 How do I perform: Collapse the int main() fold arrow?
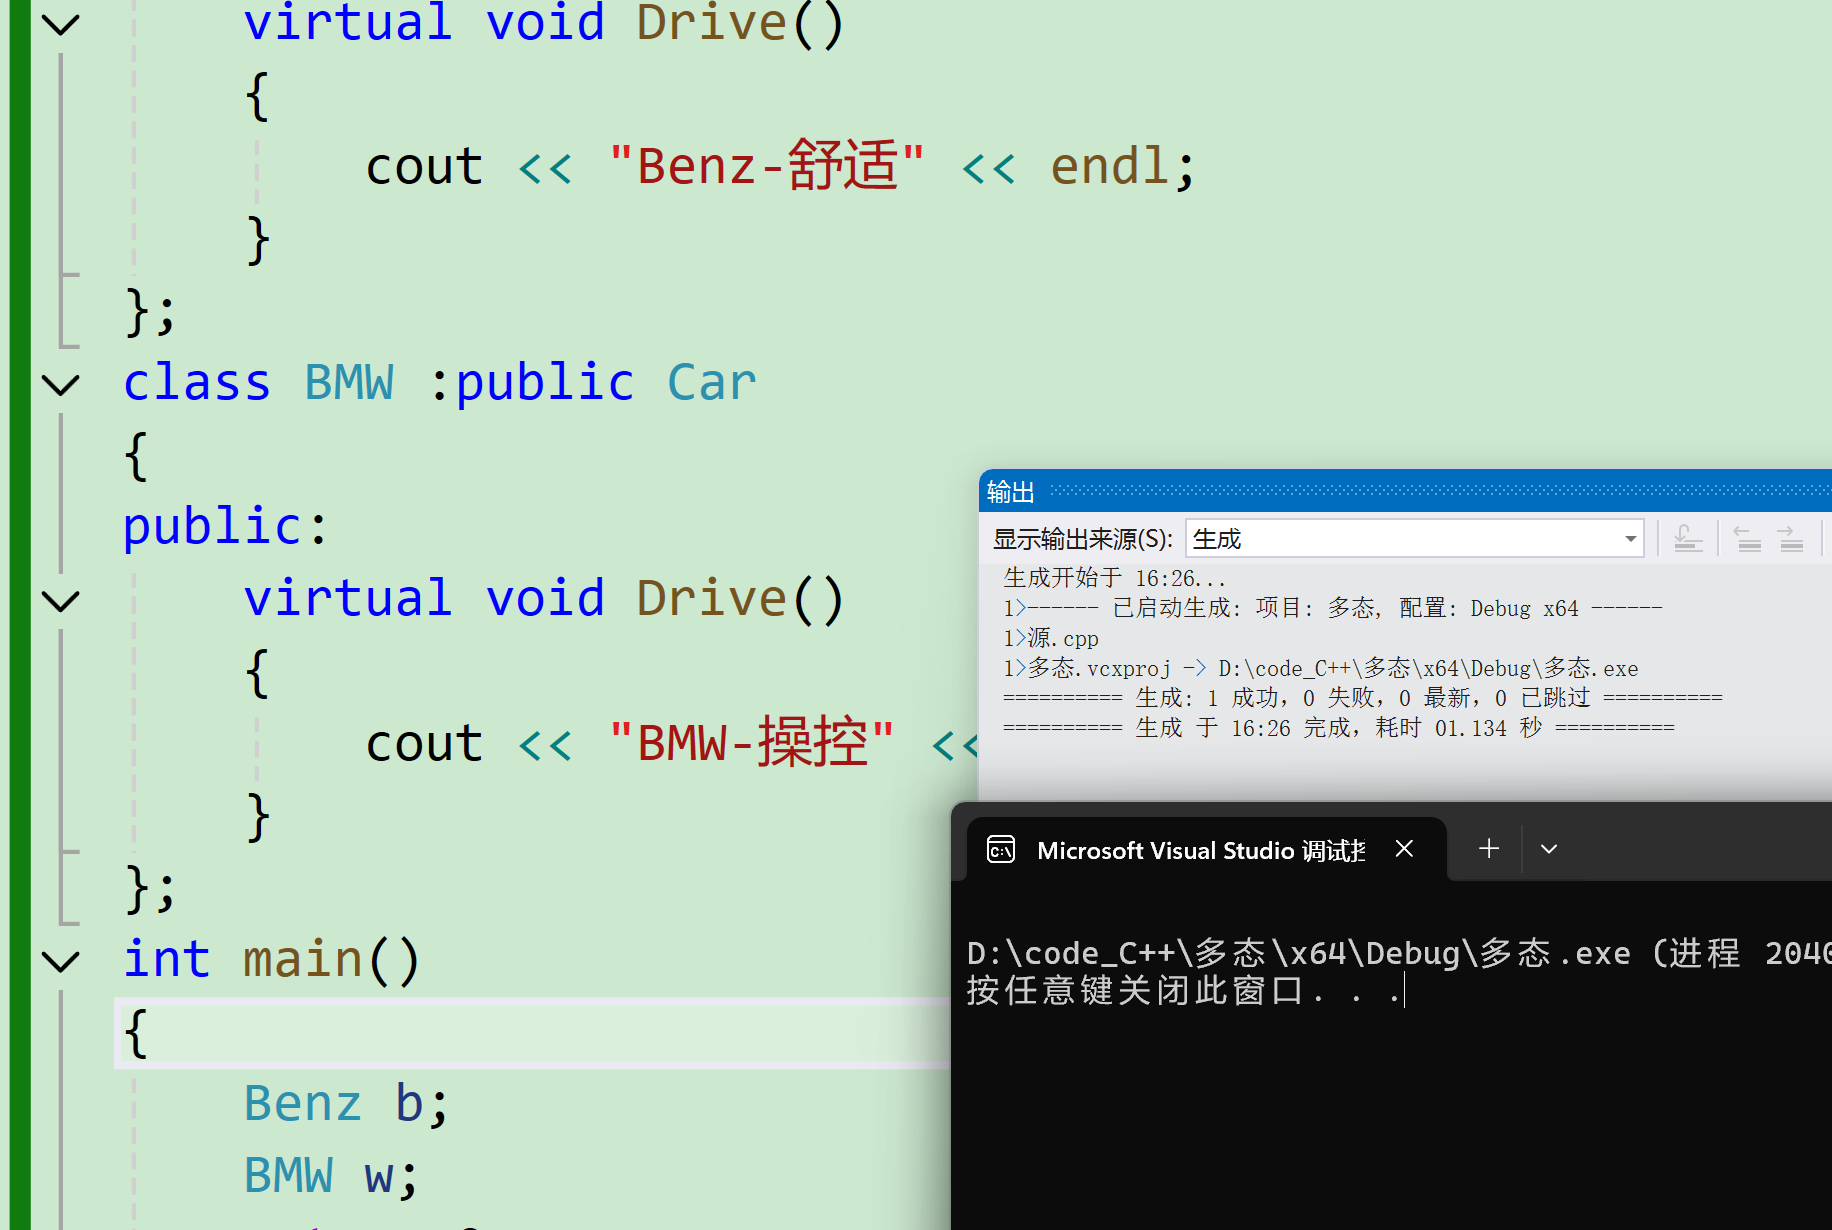pyautogui.click(x=61, y=961)
